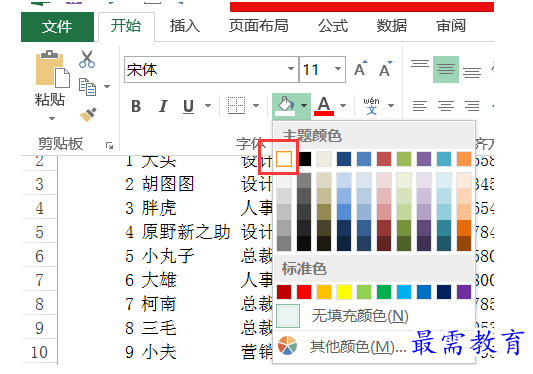This screenshot has width=533, height=374.
Task: Pick standard yellow color swatch
Action: pyautogui.click(x=344, y=292)
